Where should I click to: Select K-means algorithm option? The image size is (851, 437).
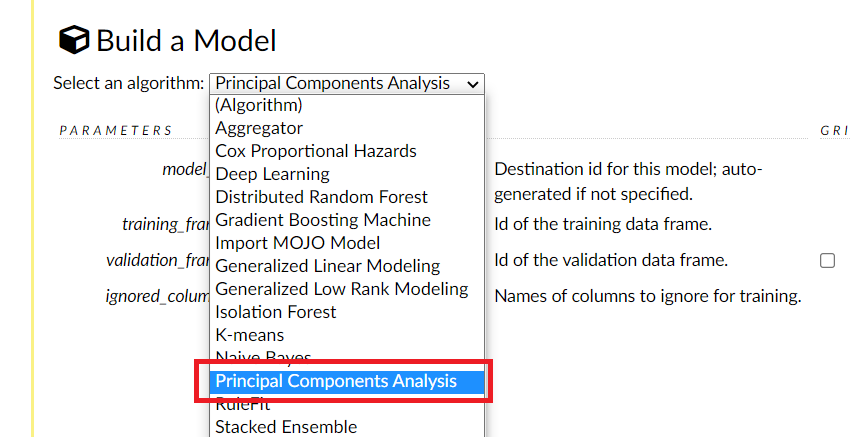click(x=250, y=335)
